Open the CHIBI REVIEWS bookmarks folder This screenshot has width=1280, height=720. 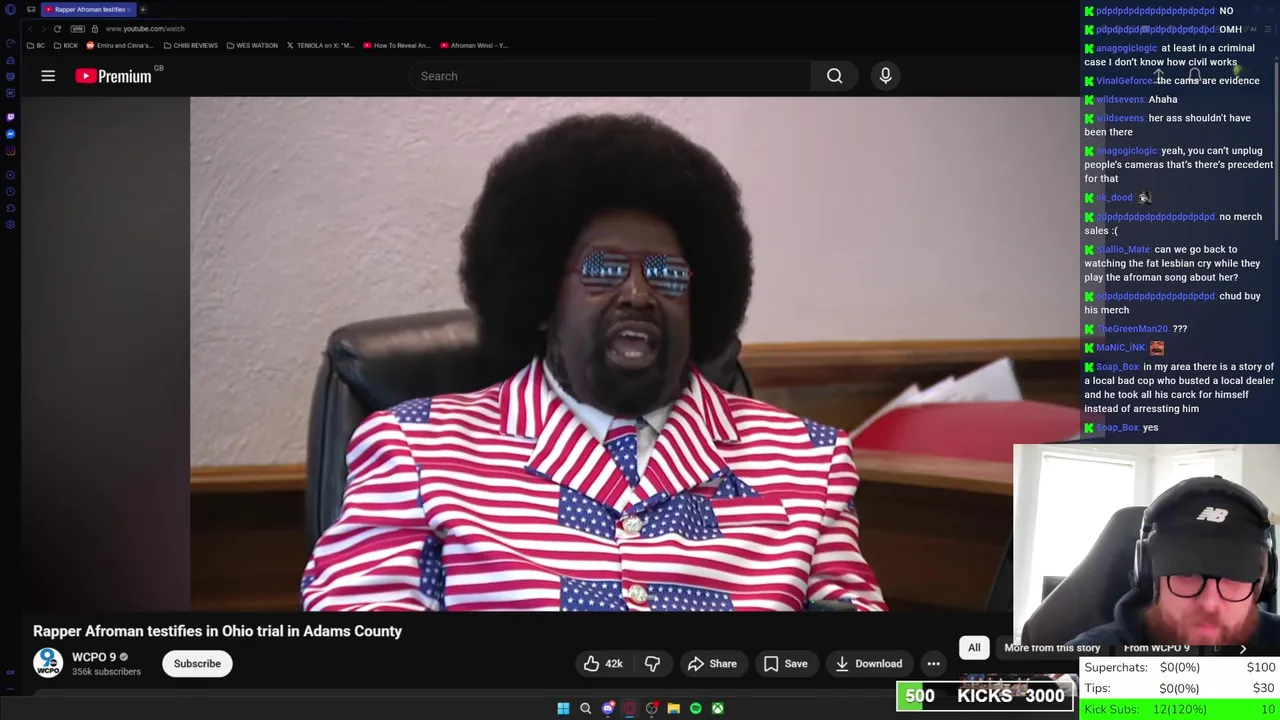[191, 45]
